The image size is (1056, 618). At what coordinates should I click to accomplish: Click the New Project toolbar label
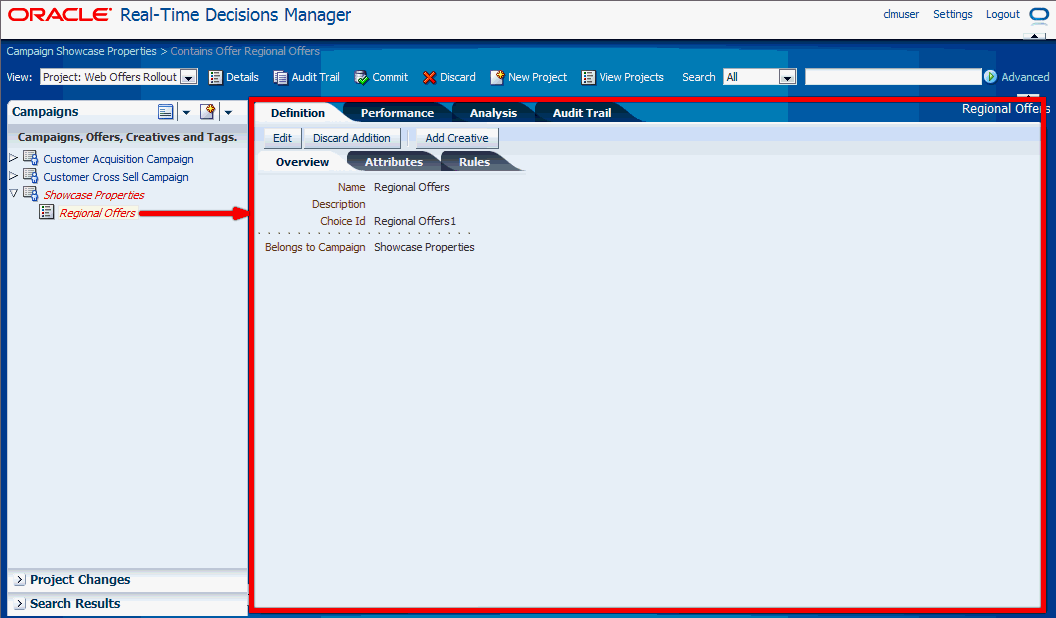point(537,77)
